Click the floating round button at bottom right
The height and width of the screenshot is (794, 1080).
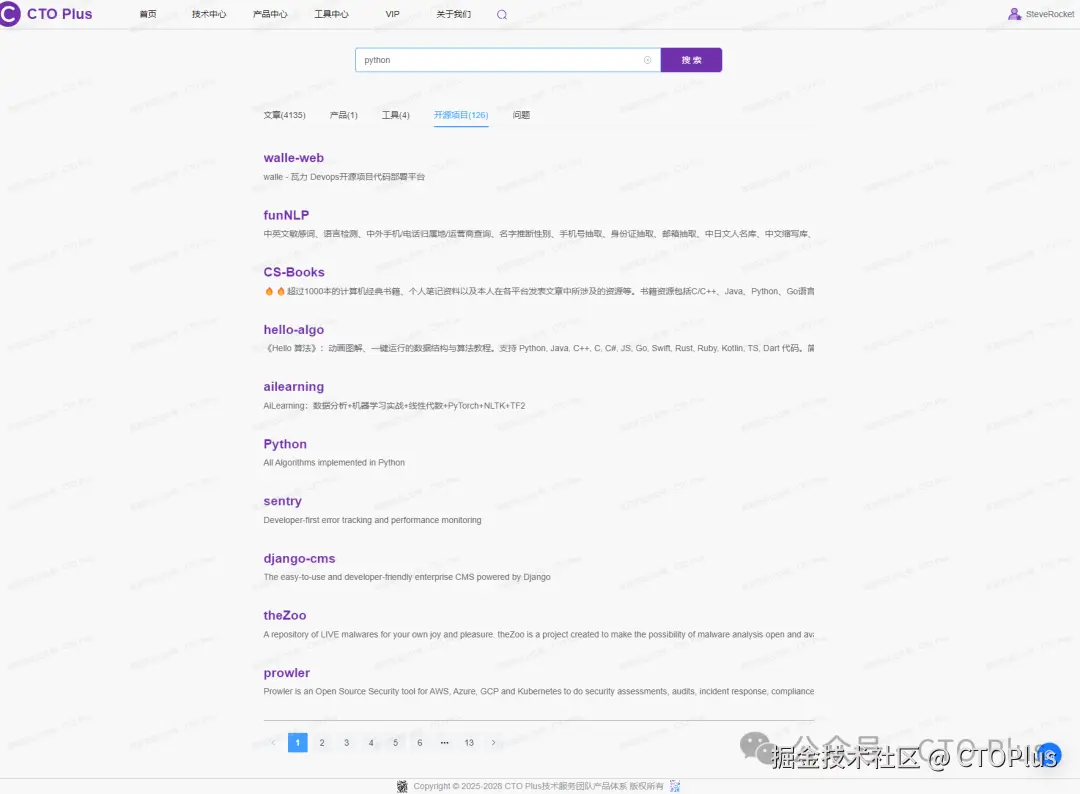1049,755
